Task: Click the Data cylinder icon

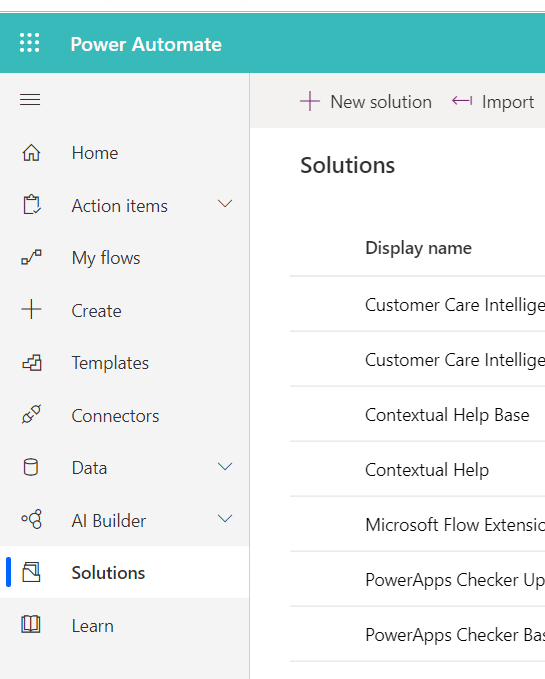Action: pyautogui.click(x=31, y=467)
